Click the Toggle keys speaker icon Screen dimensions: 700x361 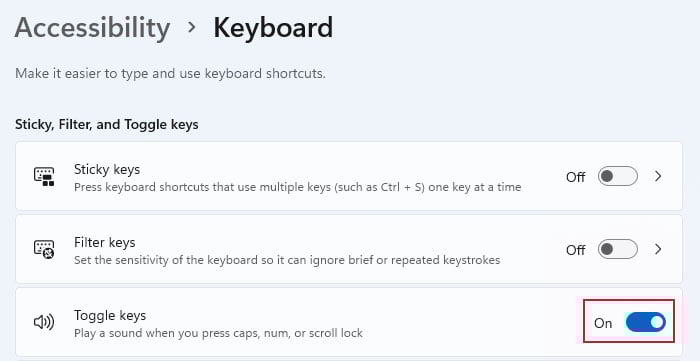point(44,322)
